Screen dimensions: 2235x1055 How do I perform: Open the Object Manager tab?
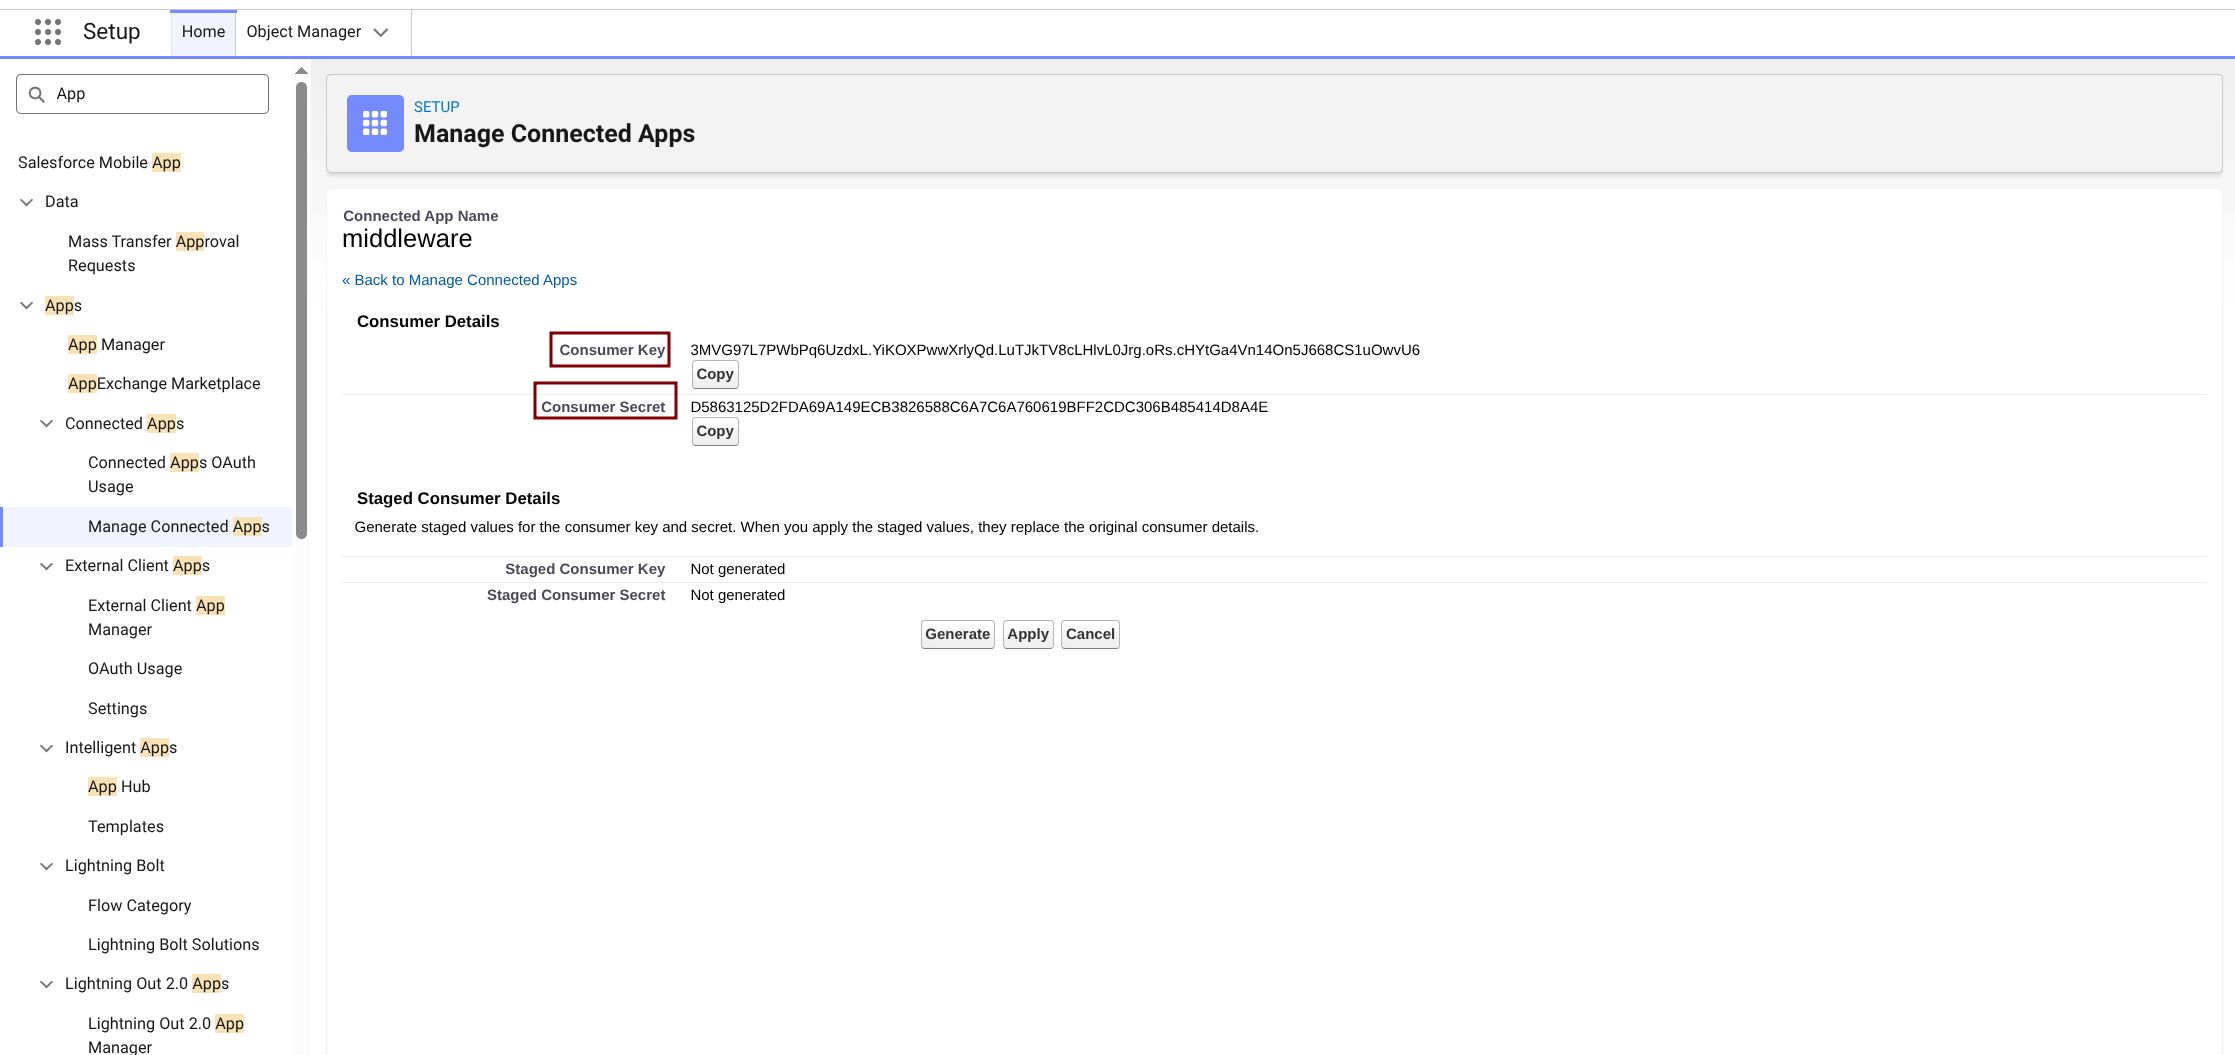303,32
